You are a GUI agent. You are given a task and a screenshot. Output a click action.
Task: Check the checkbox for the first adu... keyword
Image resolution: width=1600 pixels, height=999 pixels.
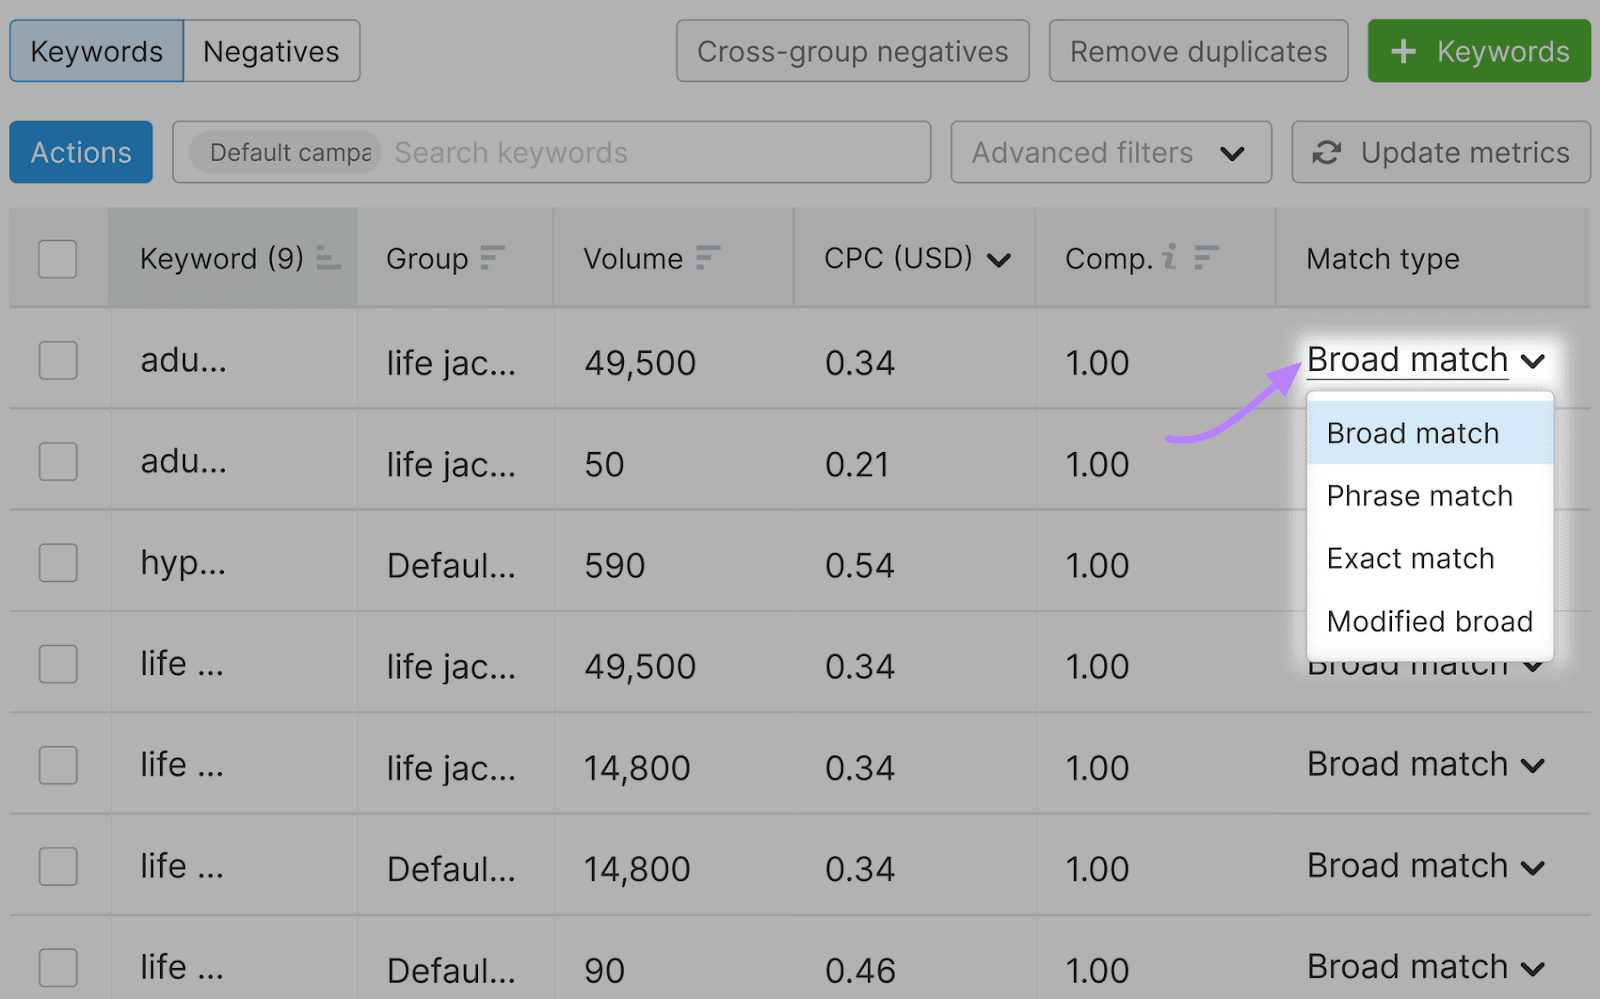[57, 361]
